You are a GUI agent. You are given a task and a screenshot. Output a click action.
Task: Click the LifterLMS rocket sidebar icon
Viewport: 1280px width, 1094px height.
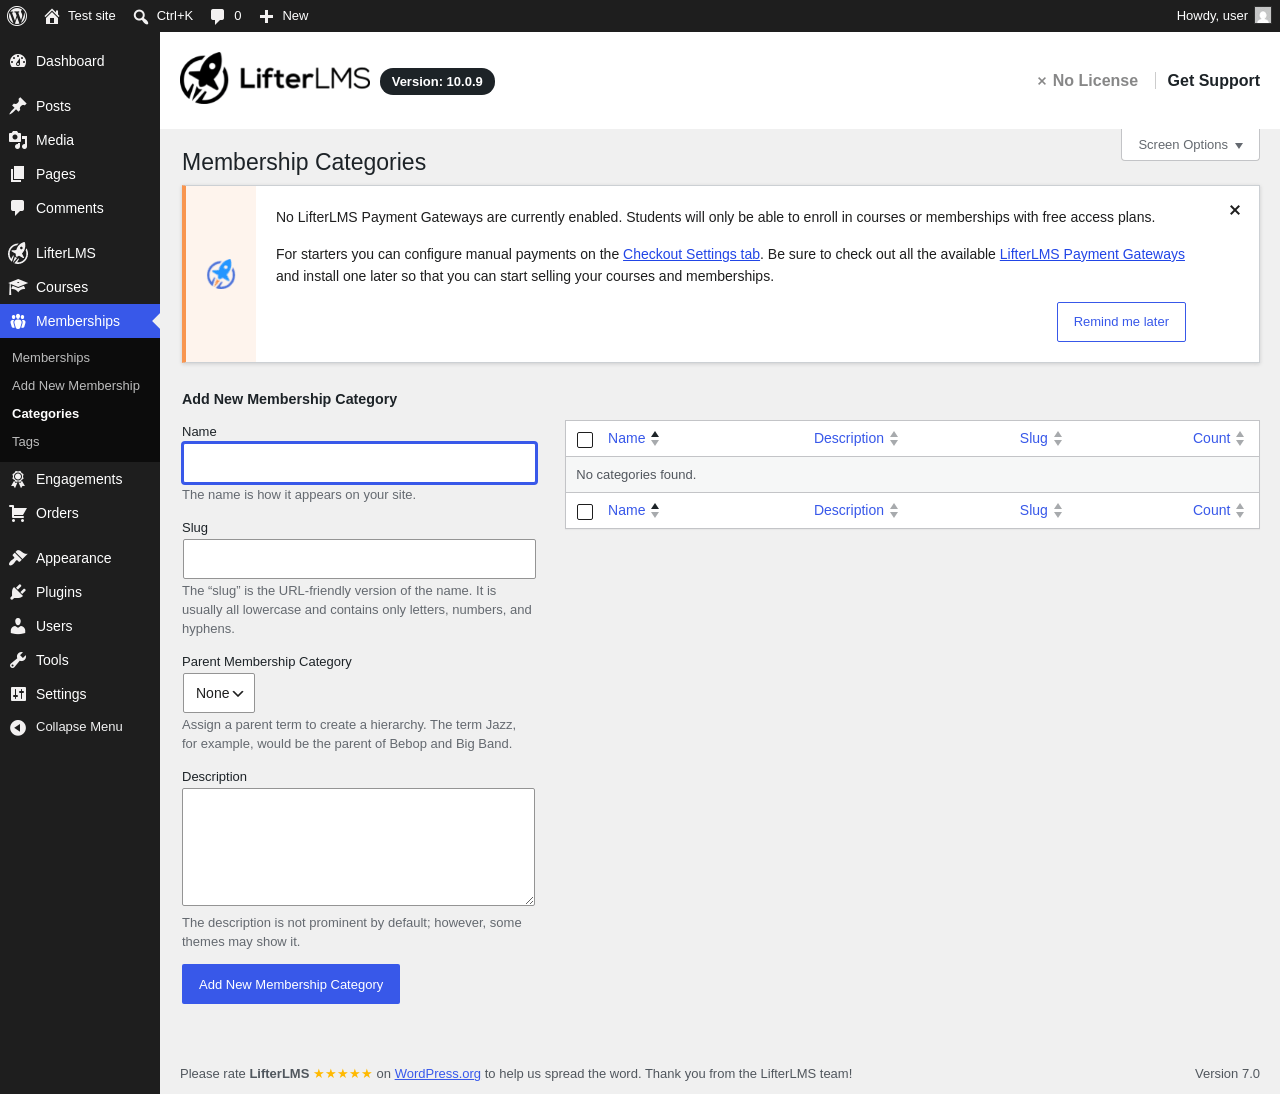(18, 253)
